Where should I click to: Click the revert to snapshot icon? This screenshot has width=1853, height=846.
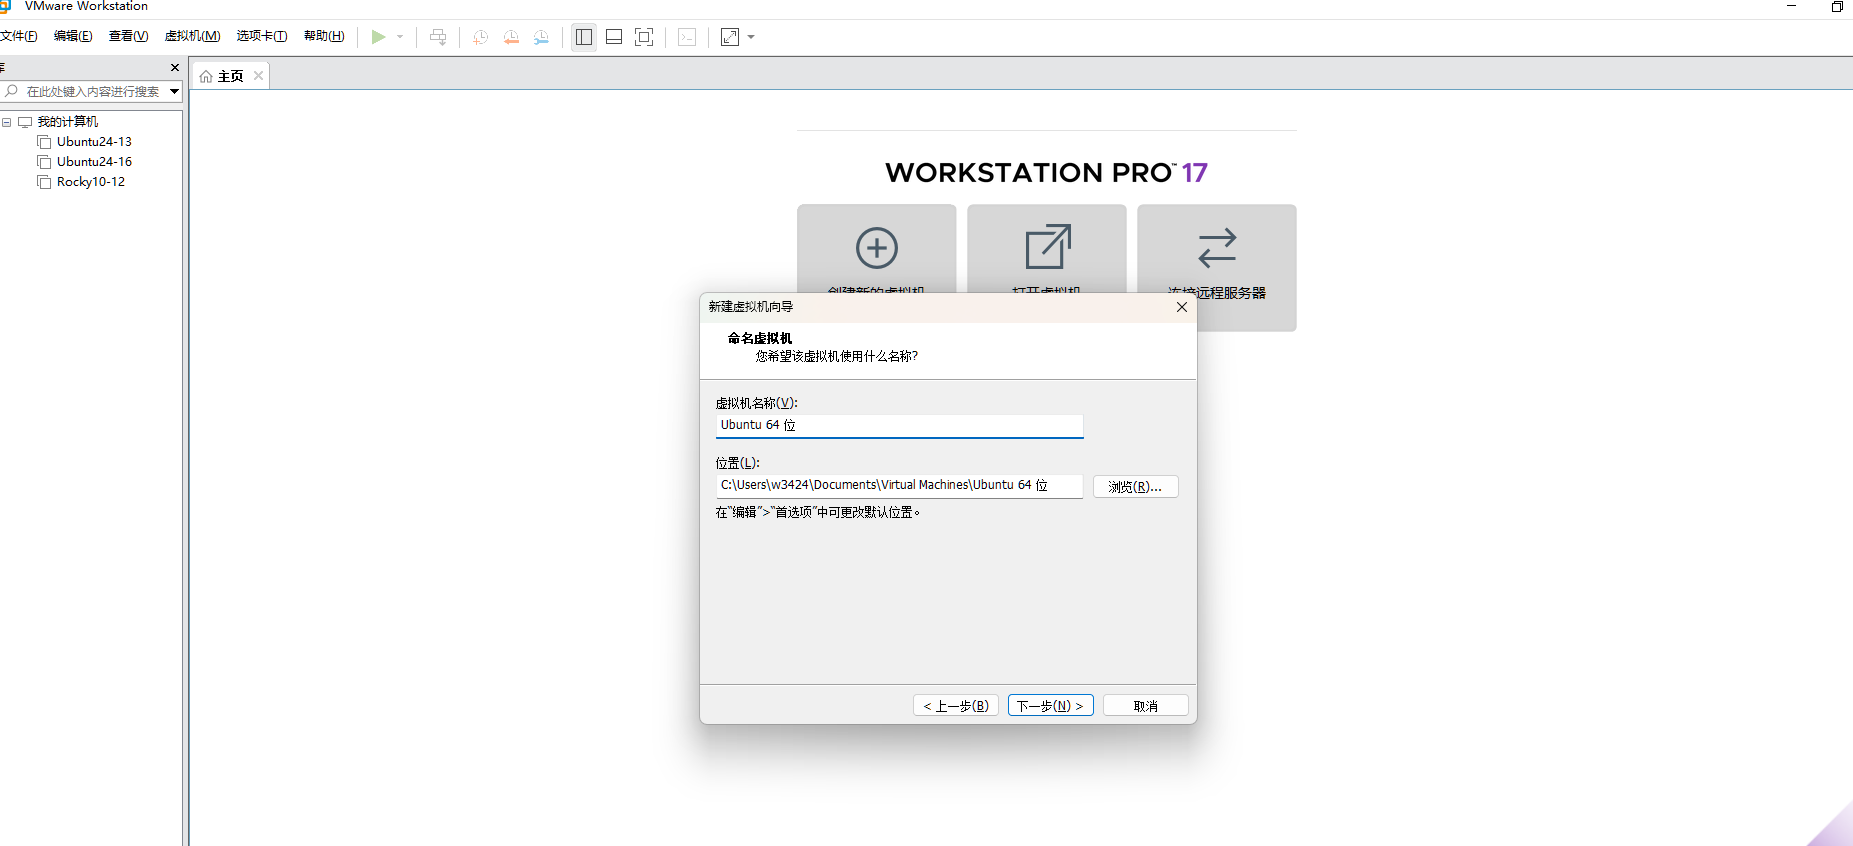(x=511, y=37)
